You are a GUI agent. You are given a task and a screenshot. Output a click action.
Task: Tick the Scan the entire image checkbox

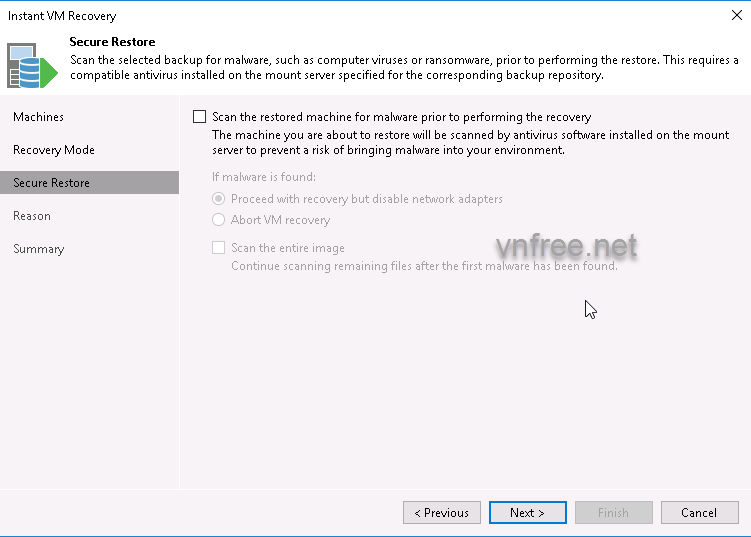pos(219,248)
